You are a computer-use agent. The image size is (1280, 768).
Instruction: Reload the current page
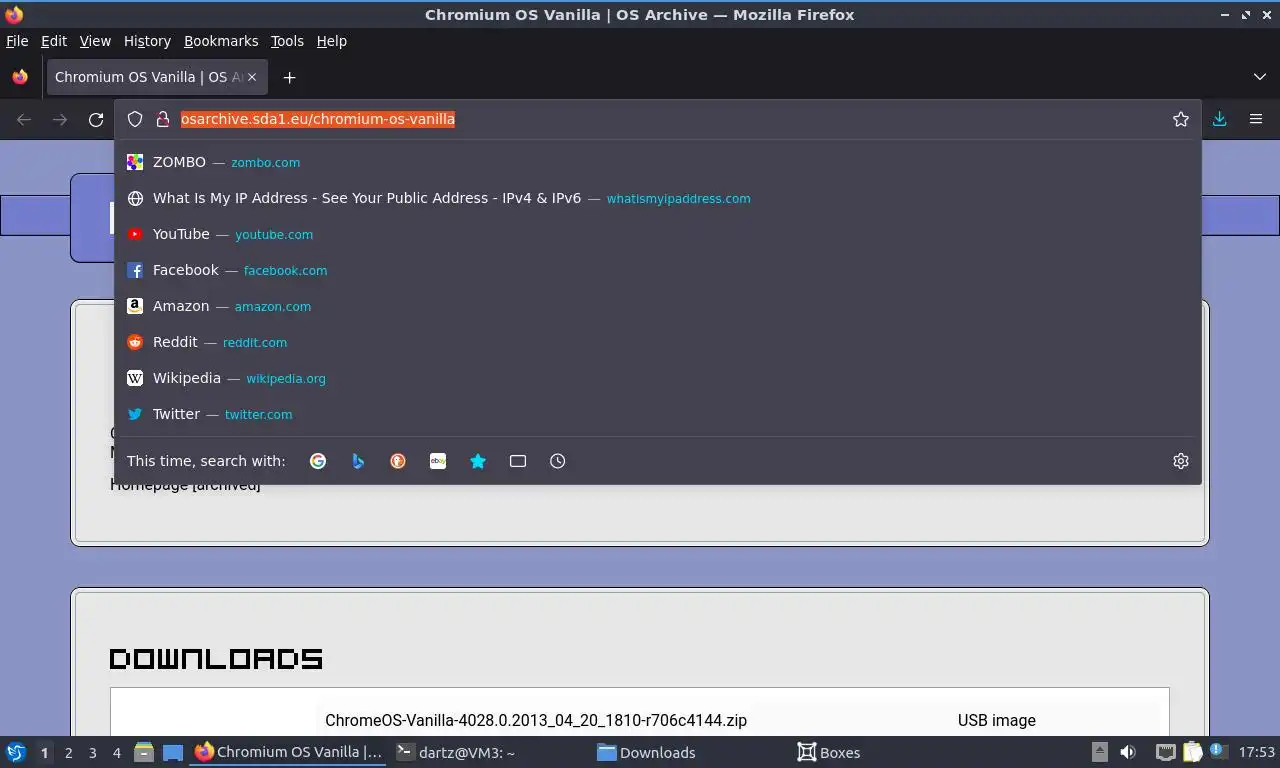(x=96, y=119)
